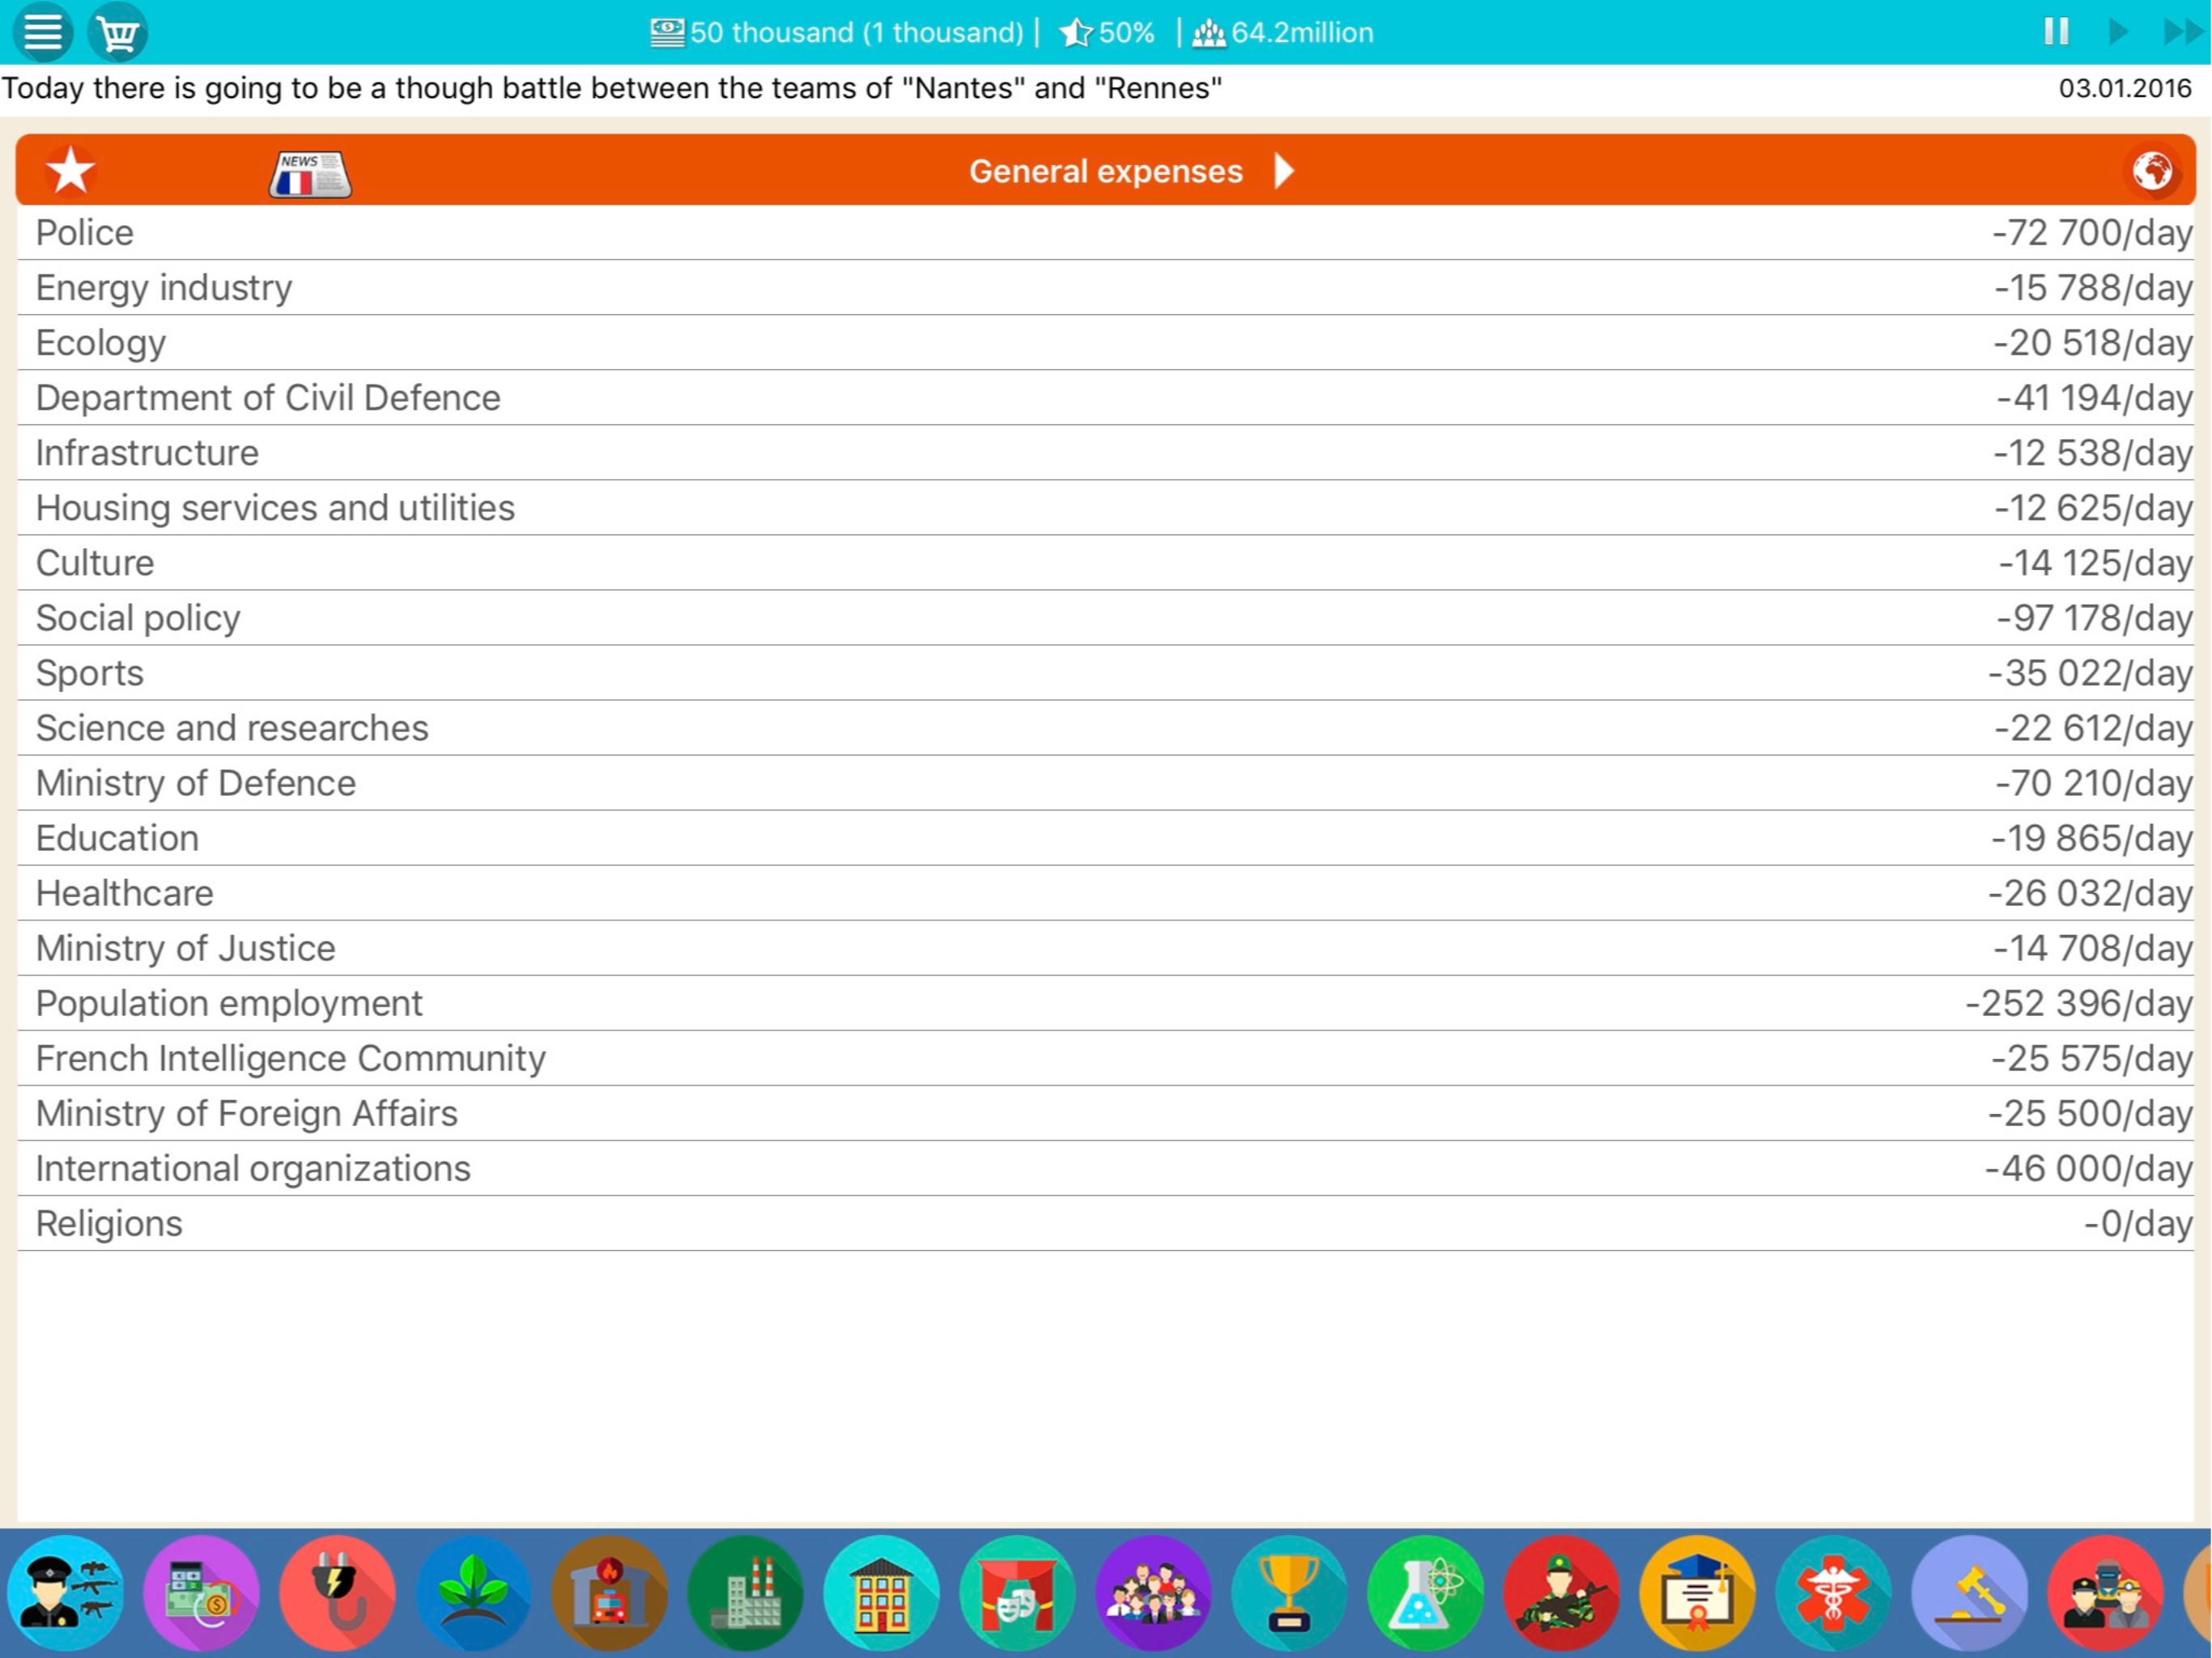This screenshot has height=1658, width=2212.
Task: Open the Population employment workers icon
Action: pyautogui.click(x=2106, y=1592)
